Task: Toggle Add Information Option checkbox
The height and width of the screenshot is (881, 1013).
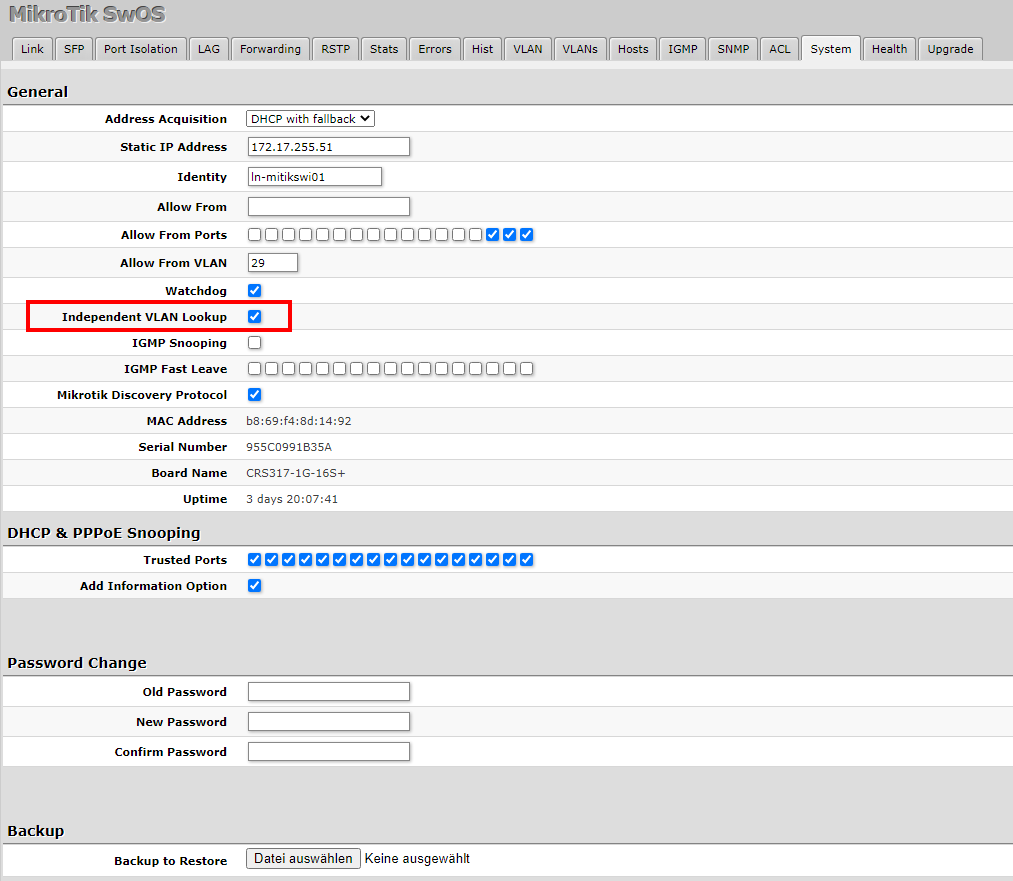Action: (x=255, y=586)
